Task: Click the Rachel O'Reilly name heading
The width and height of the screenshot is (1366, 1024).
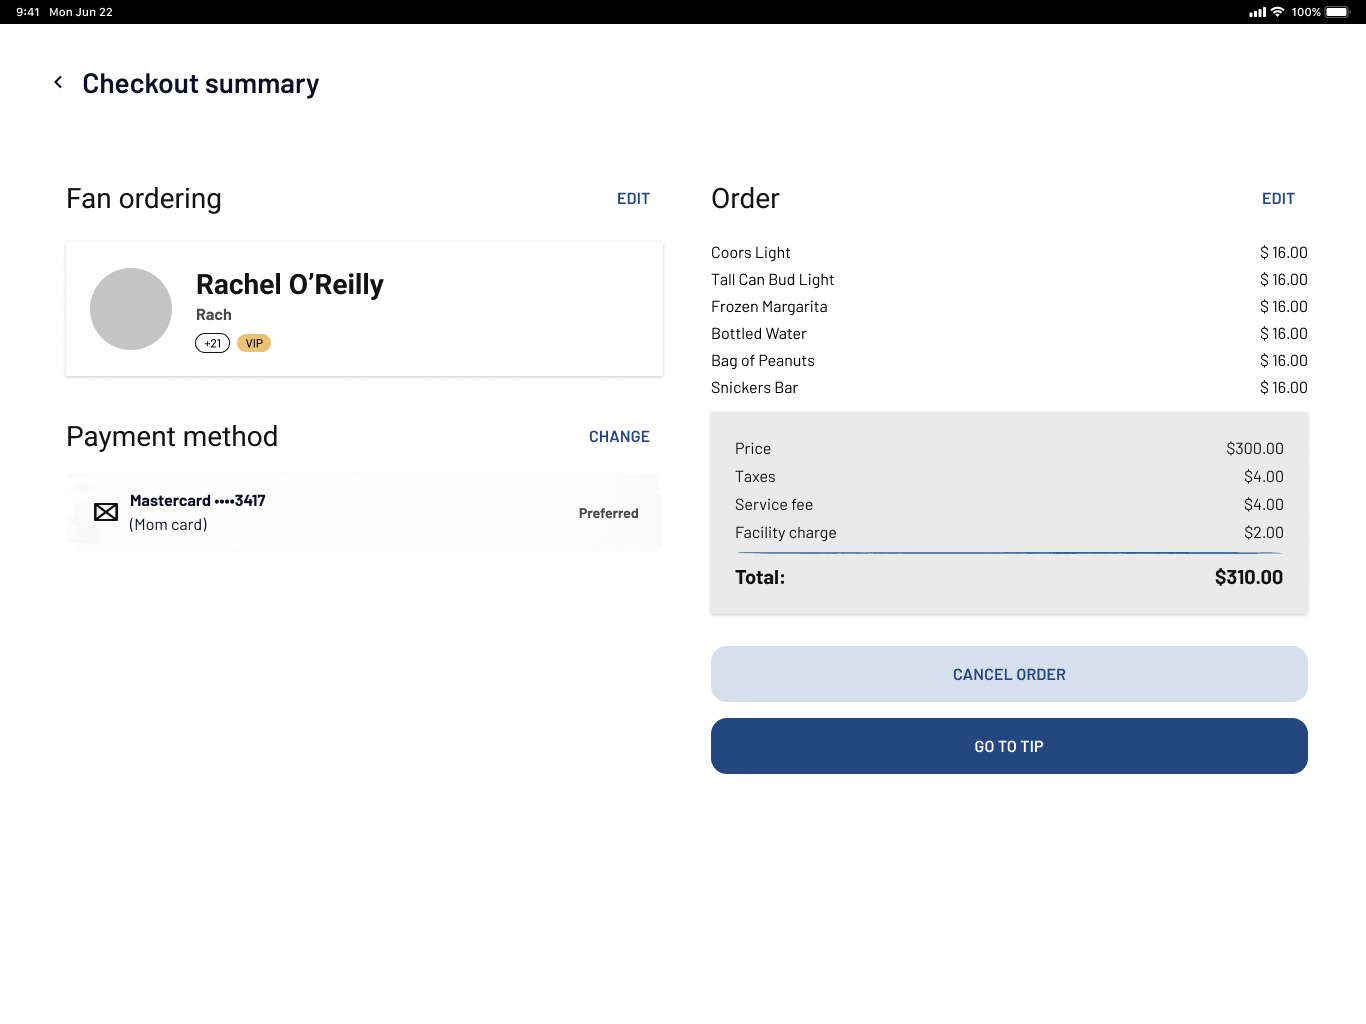Action: click(290, 285)
